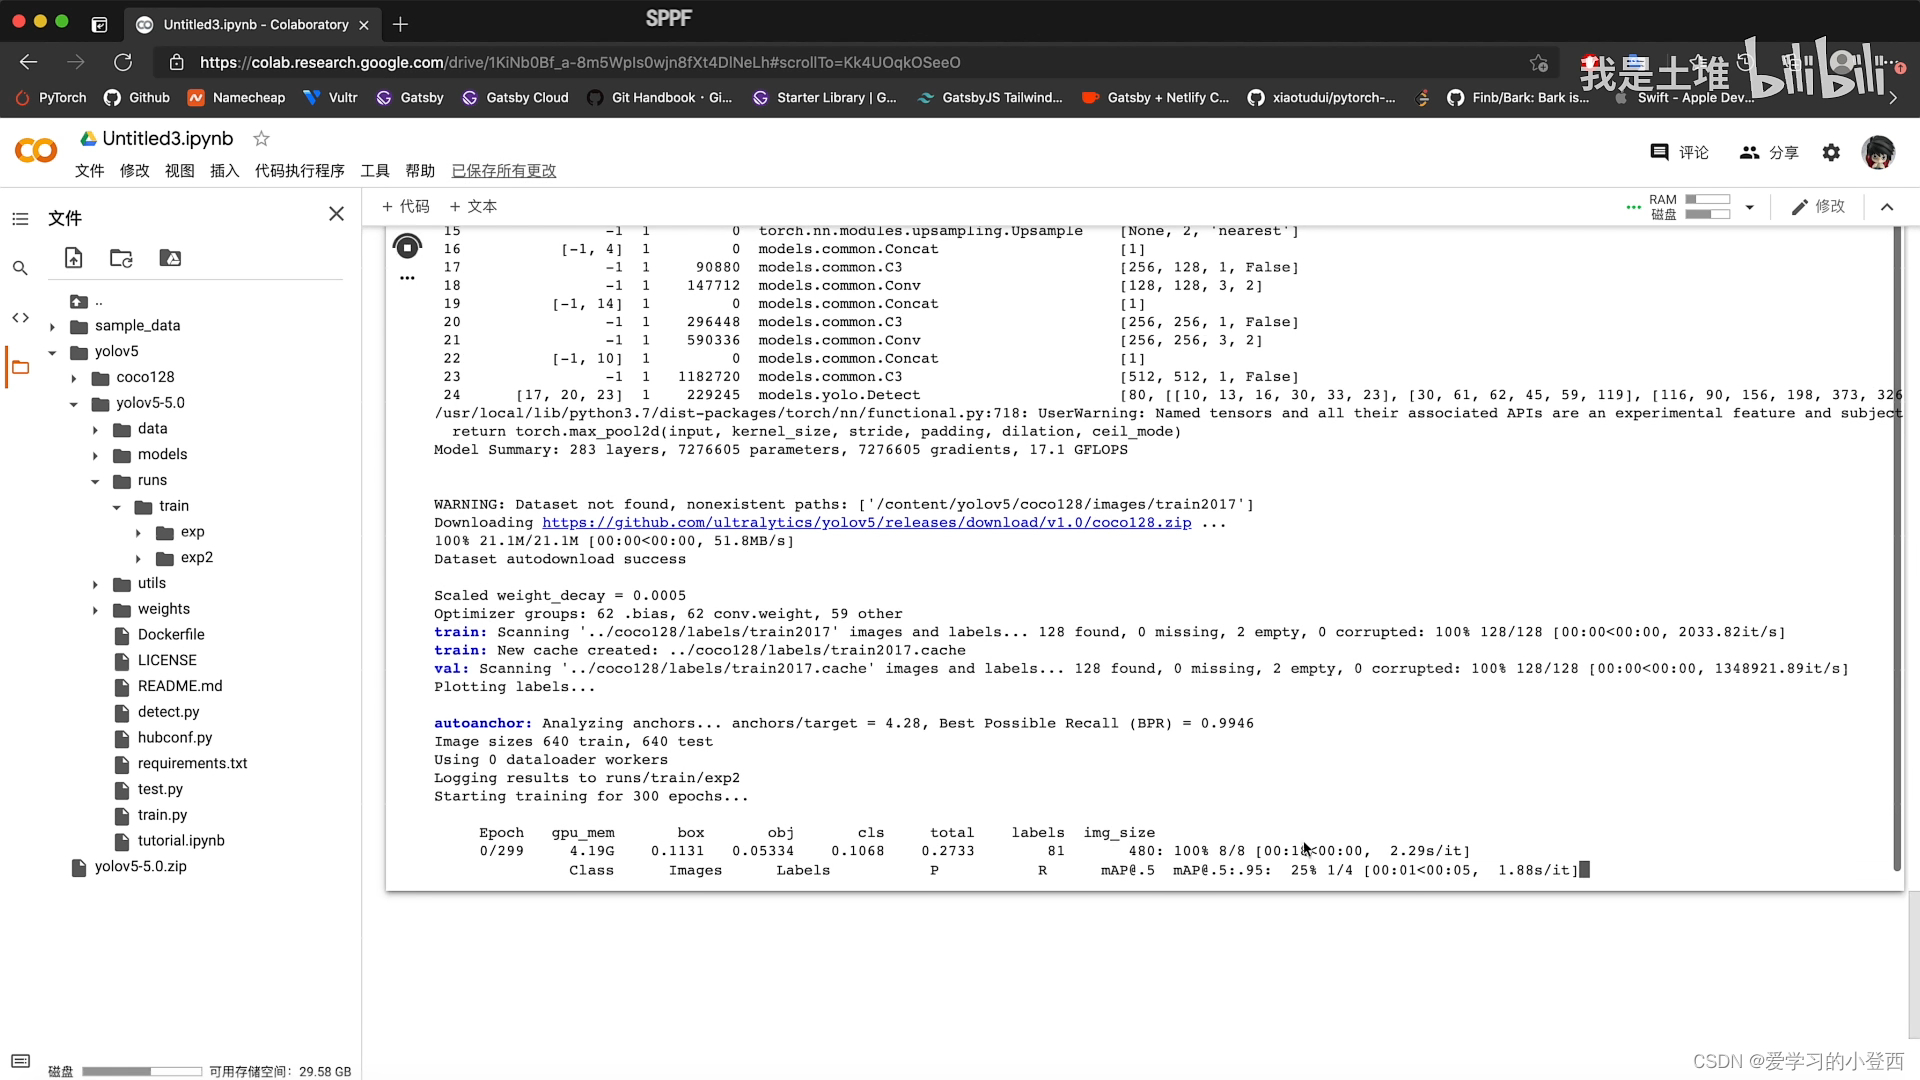Collapse the yolov5-5.0 folder
Viewport: 1920px width, 1080px height.
pyautogui.click(x=74, y=404)
